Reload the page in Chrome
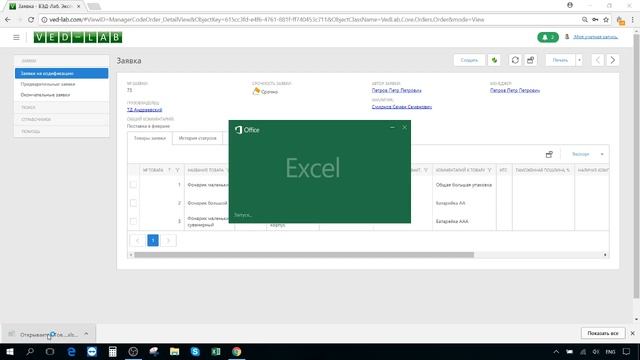Viewport: 640px width, 360px height. click(x=31, y=20)
